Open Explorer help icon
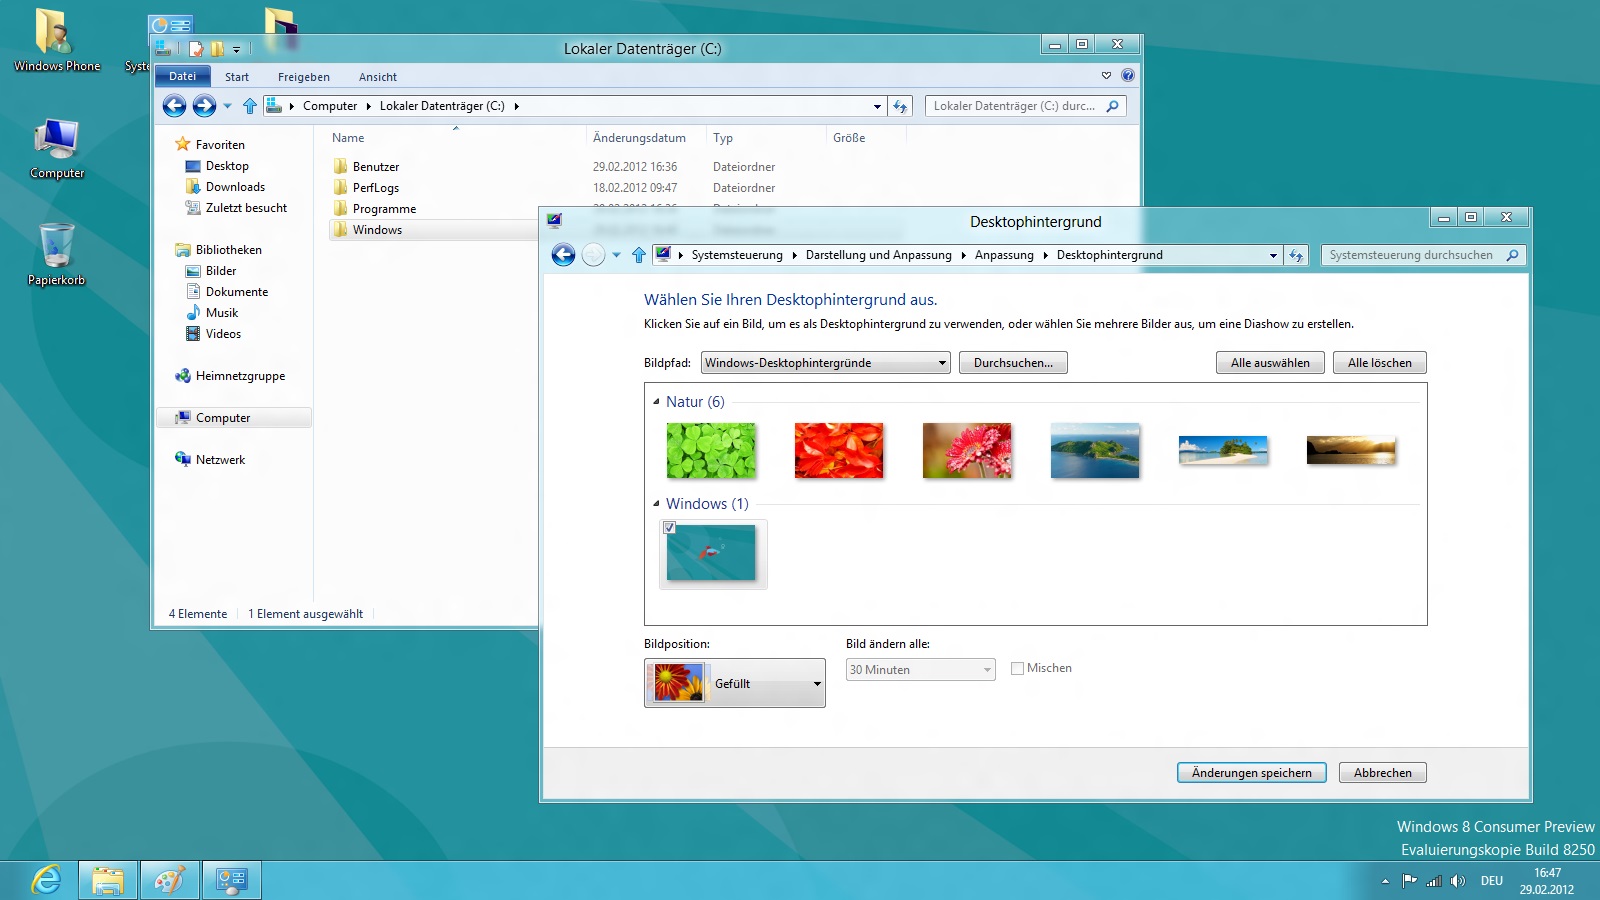 (1128, 75)
